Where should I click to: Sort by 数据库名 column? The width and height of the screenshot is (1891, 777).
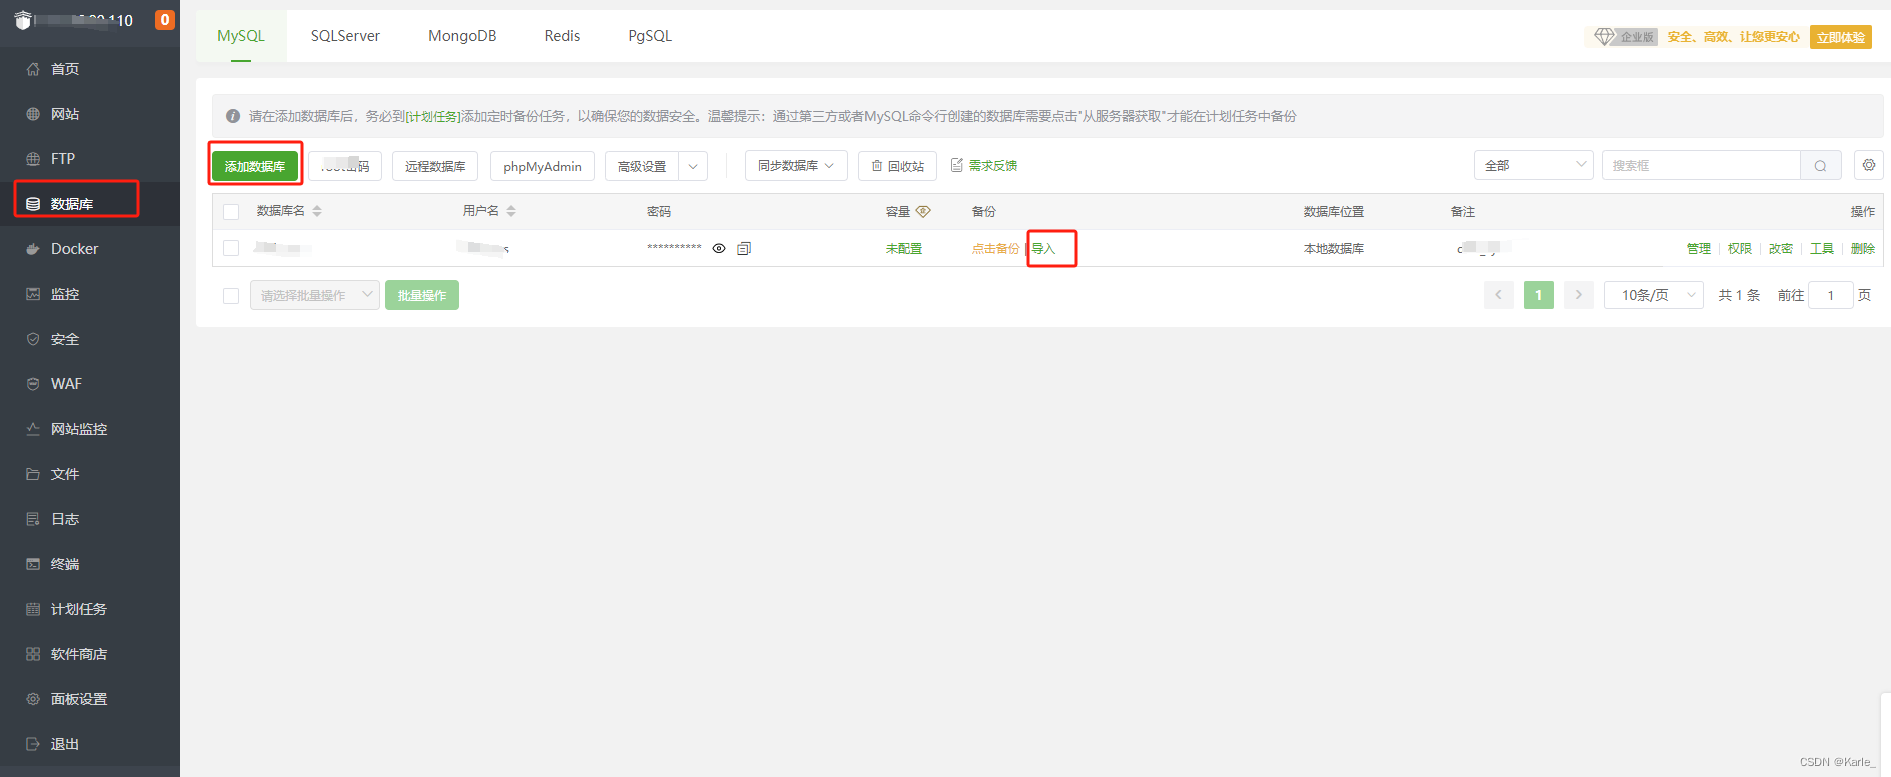[x=317, y=211]
